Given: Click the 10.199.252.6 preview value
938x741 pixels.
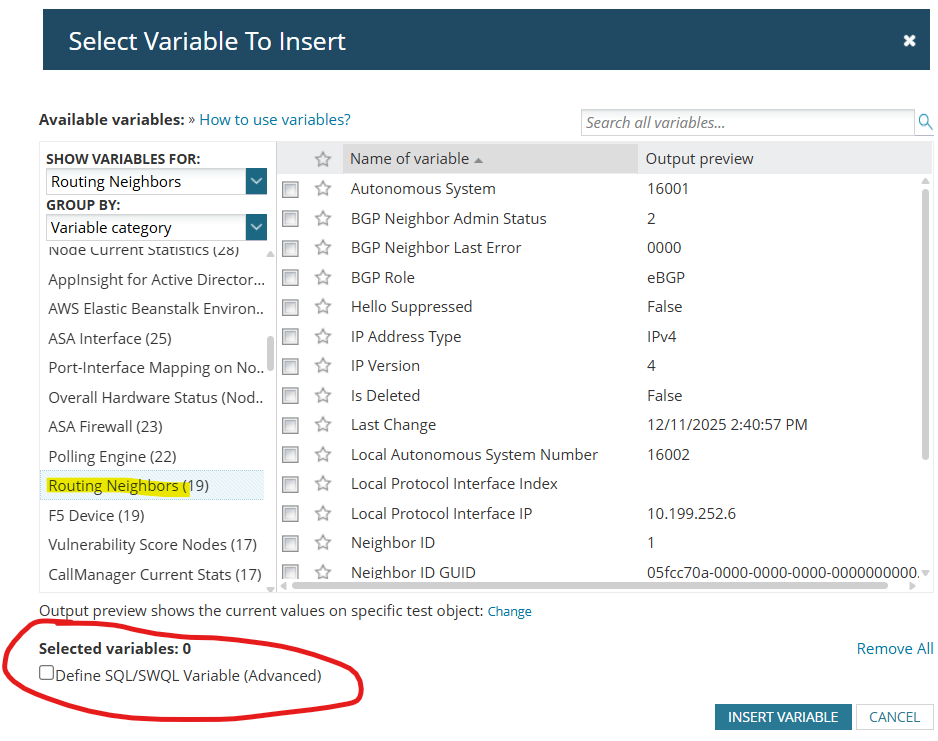Looking at the screenshot, I should tap(691, 513).
